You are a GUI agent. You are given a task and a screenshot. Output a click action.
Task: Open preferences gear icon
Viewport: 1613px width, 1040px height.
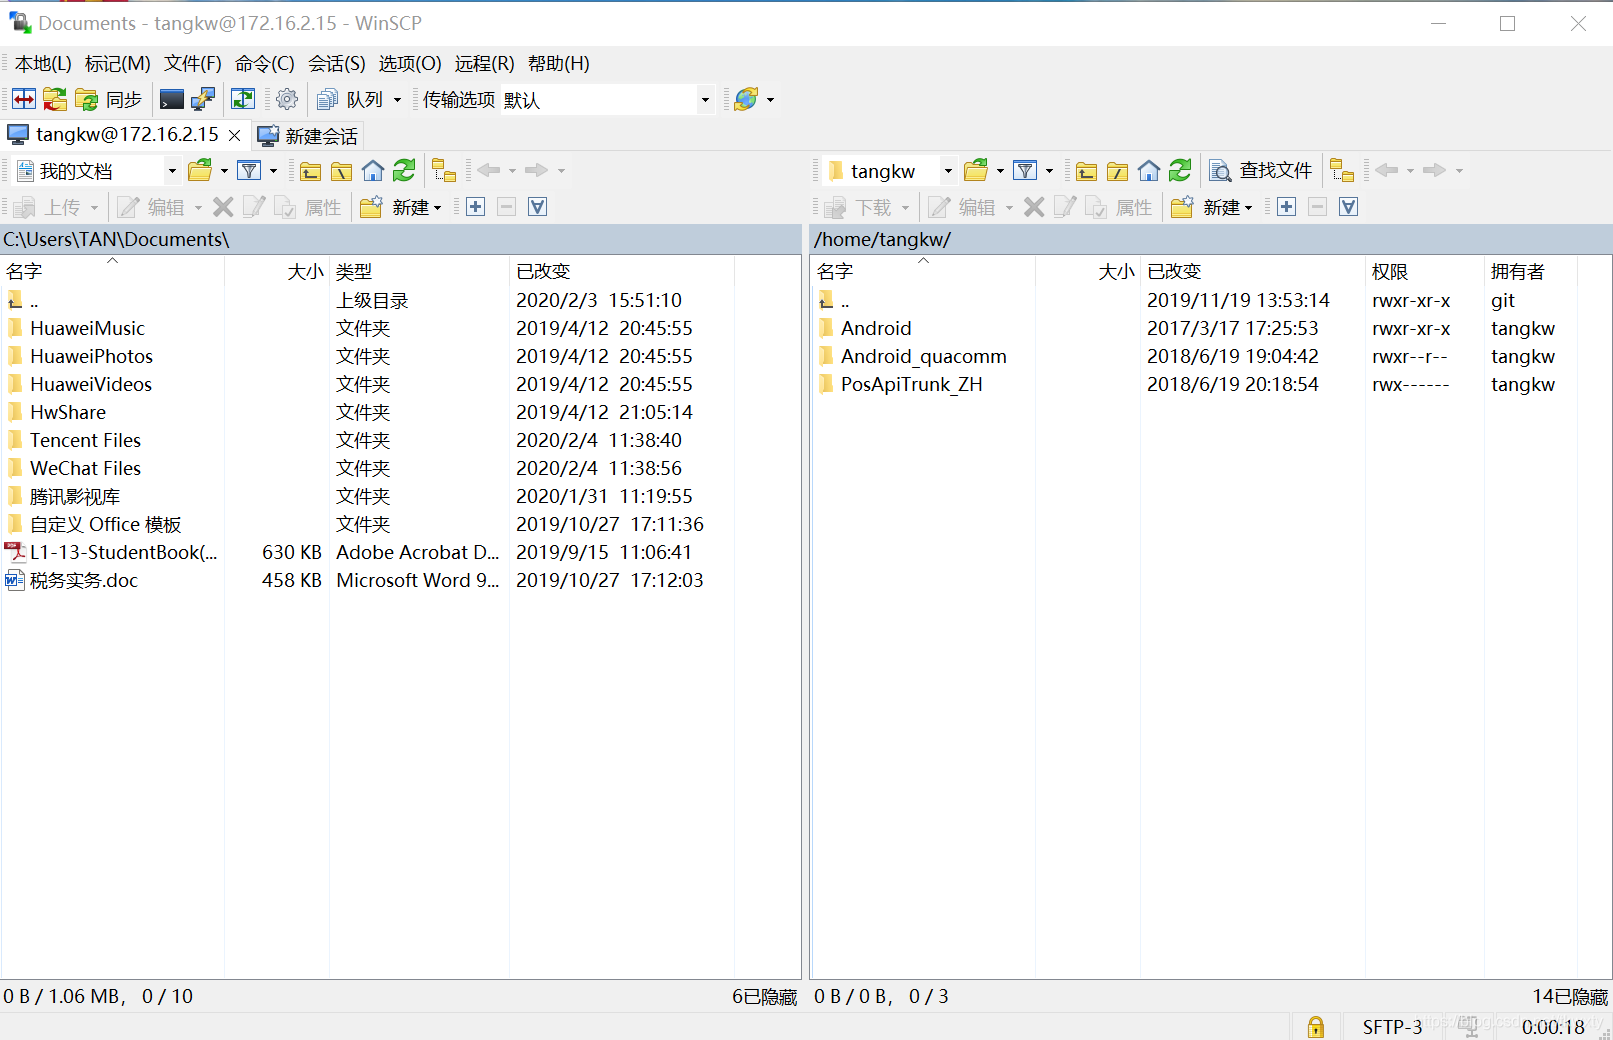(x=287, y=99)
